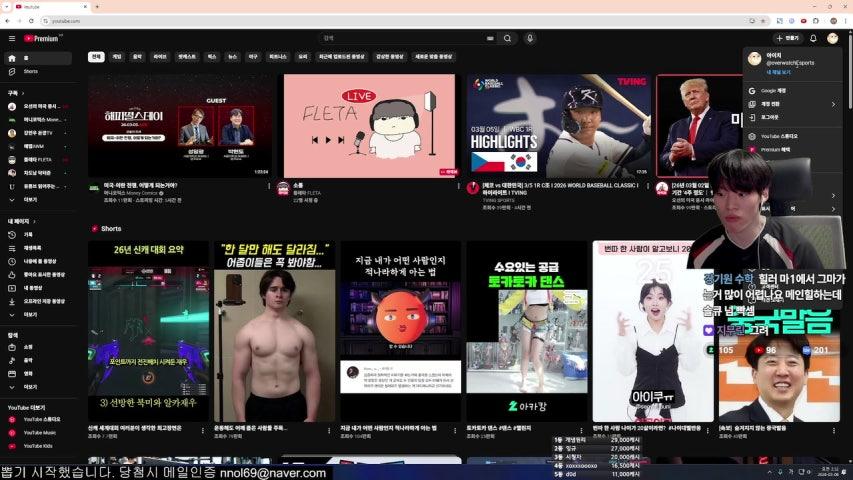Viewport: 853px width, 480px height.
Task: Click the search magnifier button
Action: click(x=507, y=39)
